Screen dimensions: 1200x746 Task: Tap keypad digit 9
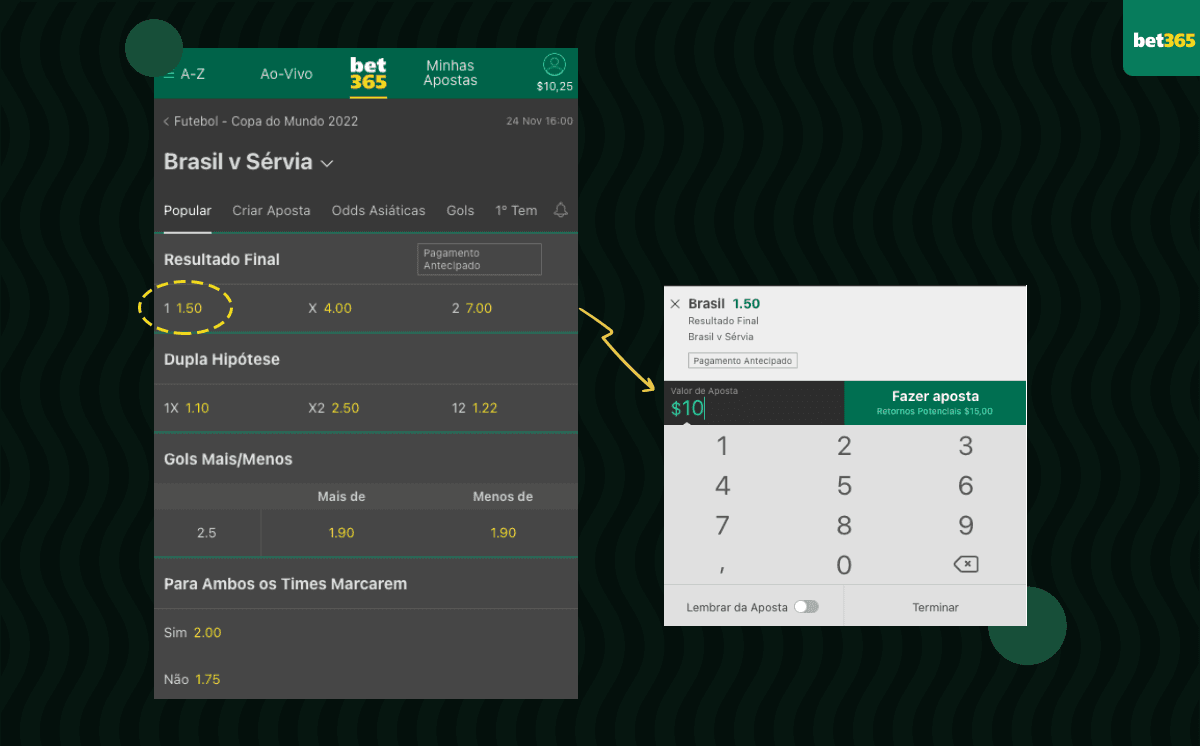coord(965,525)
